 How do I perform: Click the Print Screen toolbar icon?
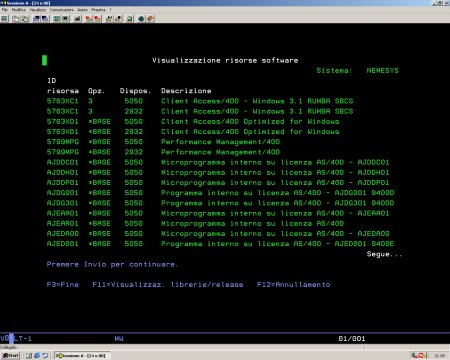coord(4,19)
